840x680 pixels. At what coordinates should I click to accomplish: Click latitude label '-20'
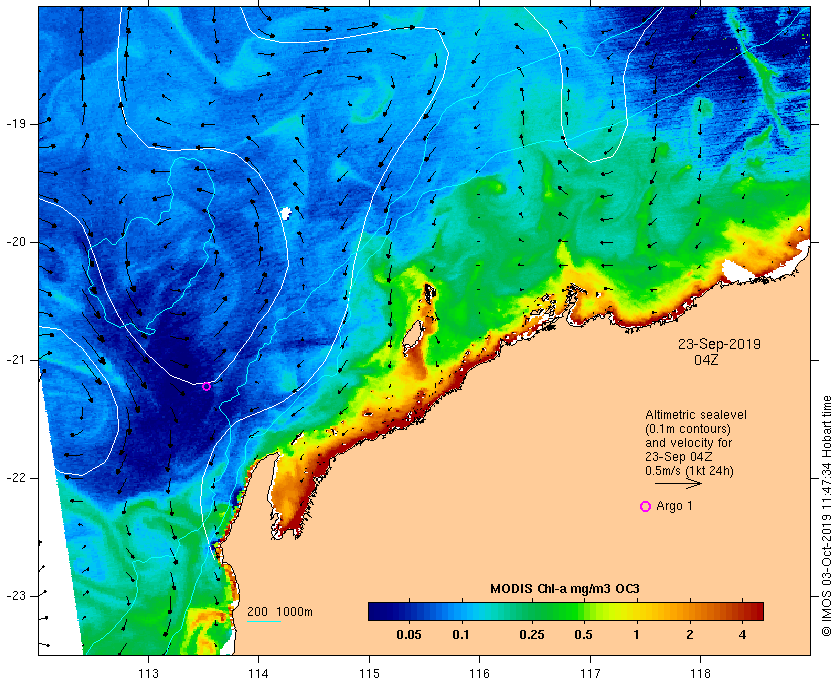pyautogui.click(x=16, y=242)
